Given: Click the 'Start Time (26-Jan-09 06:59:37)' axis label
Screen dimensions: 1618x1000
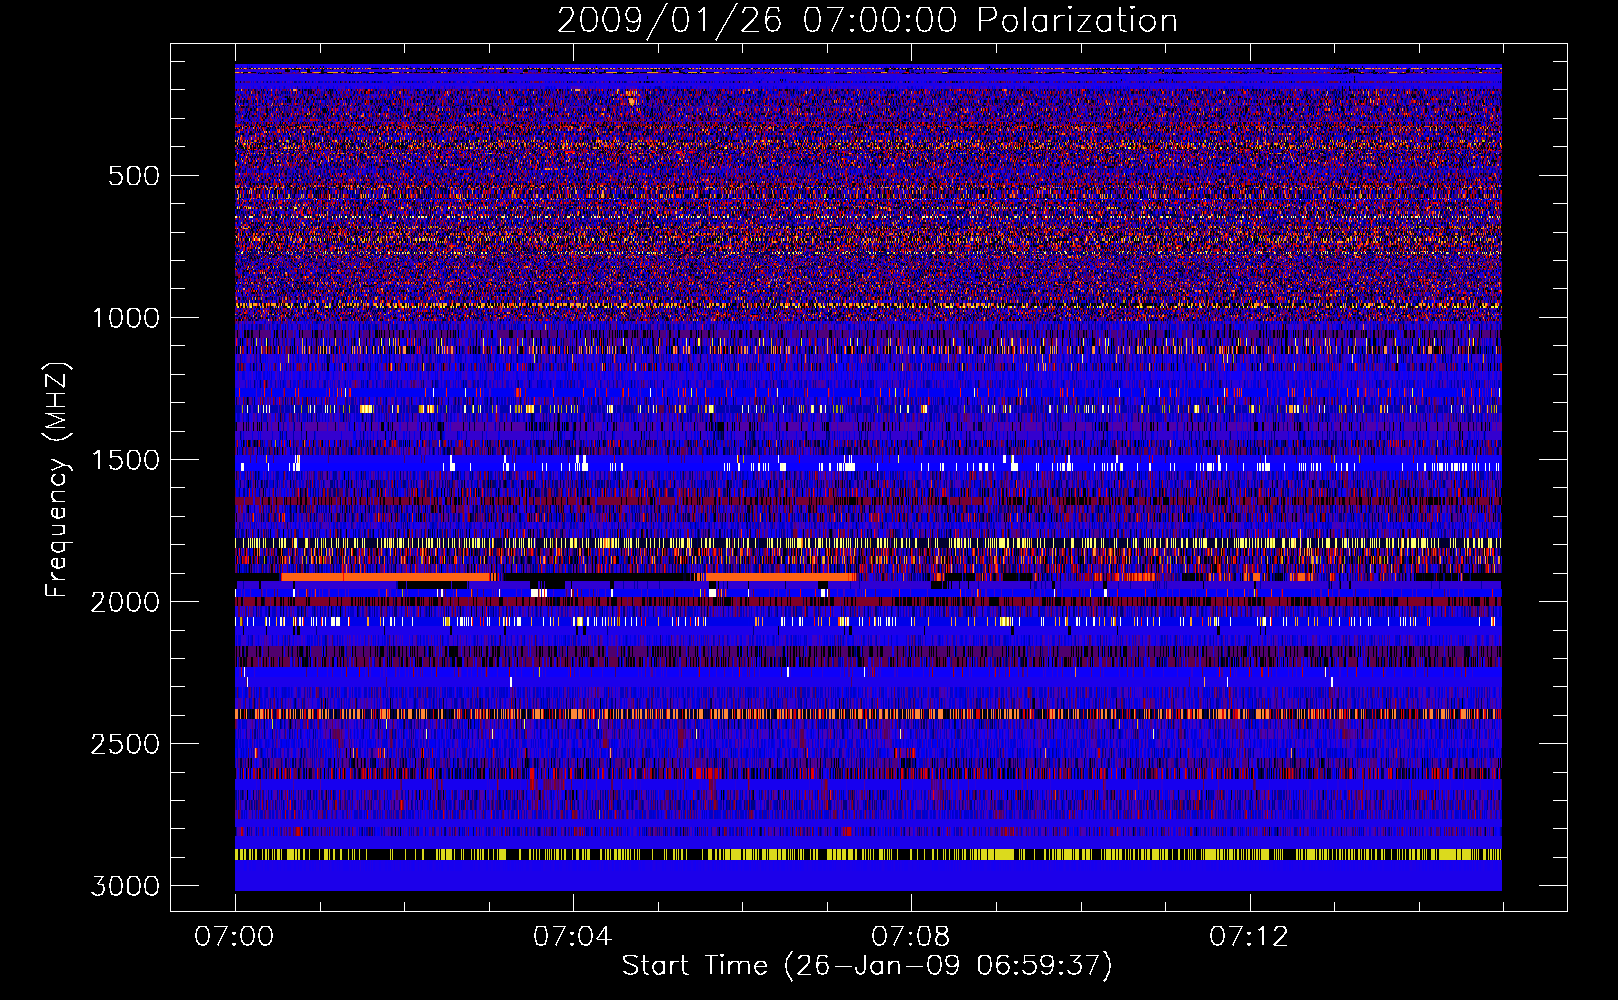Looking at the screenshot, I should point(867,966).
